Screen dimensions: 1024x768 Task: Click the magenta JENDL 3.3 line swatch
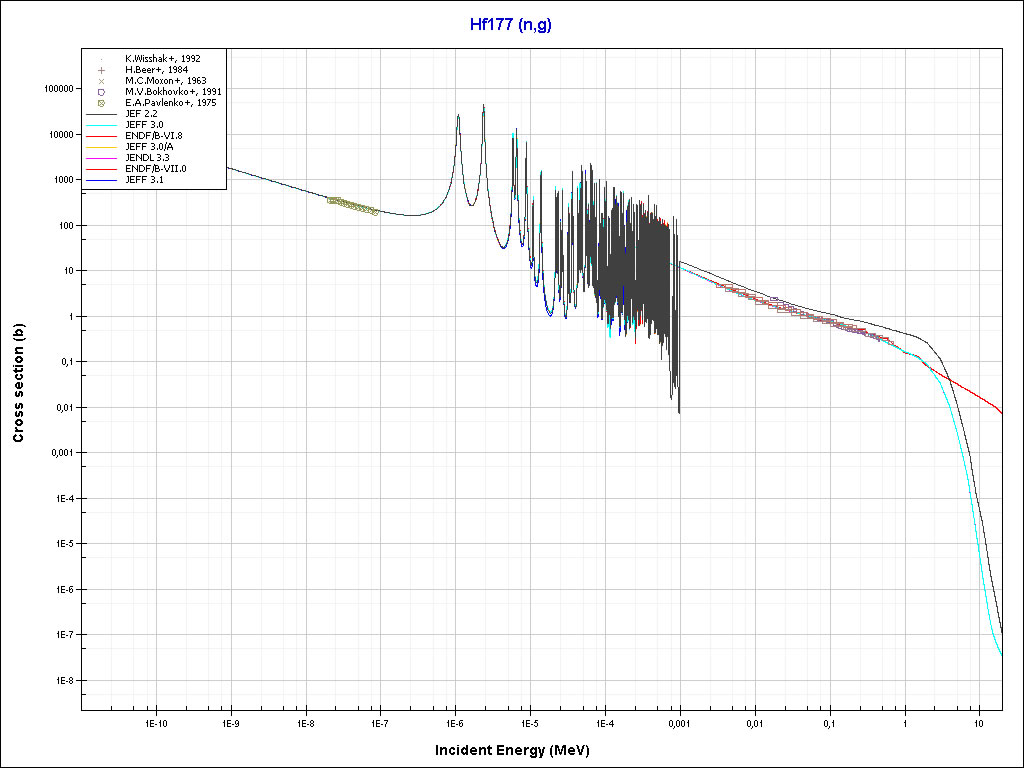pos(102,158)
